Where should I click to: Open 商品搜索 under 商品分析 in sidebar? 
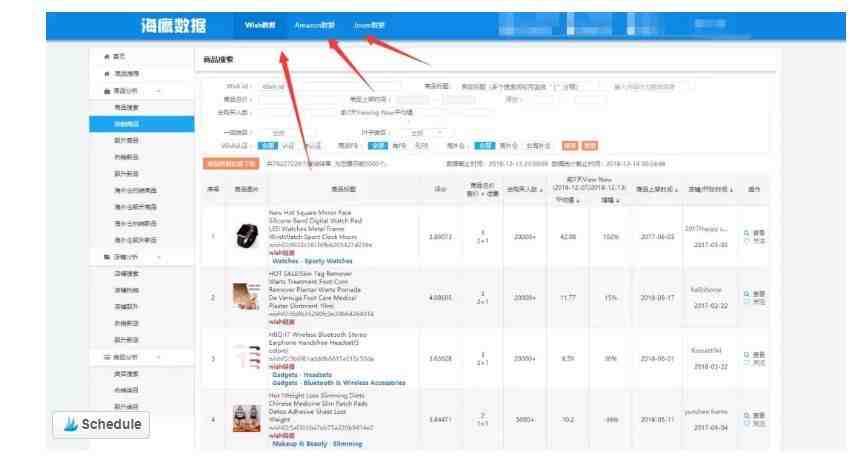coord(126,107)
